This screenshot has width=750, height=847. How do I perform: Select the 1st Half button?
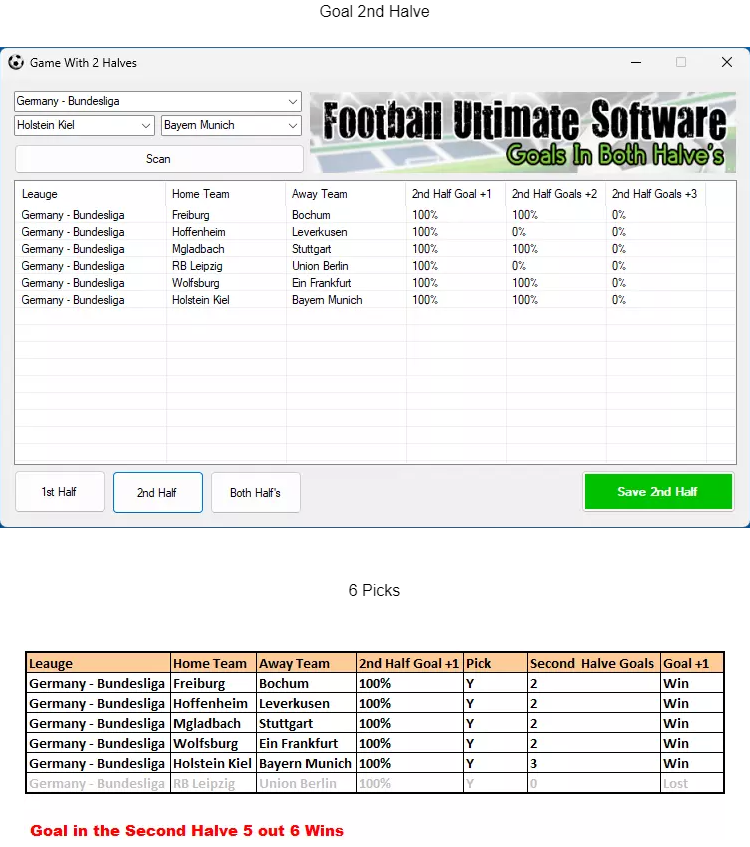point(59,492)
